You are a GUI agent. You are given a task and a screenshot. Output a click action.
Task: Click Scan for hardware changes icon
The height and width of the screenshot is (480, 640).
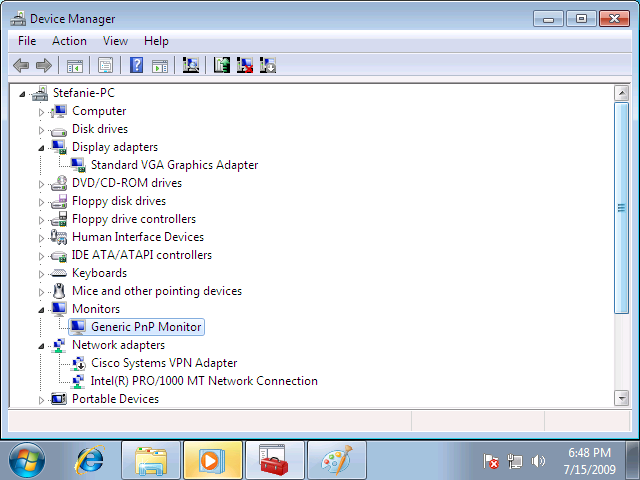coord(191,65)
